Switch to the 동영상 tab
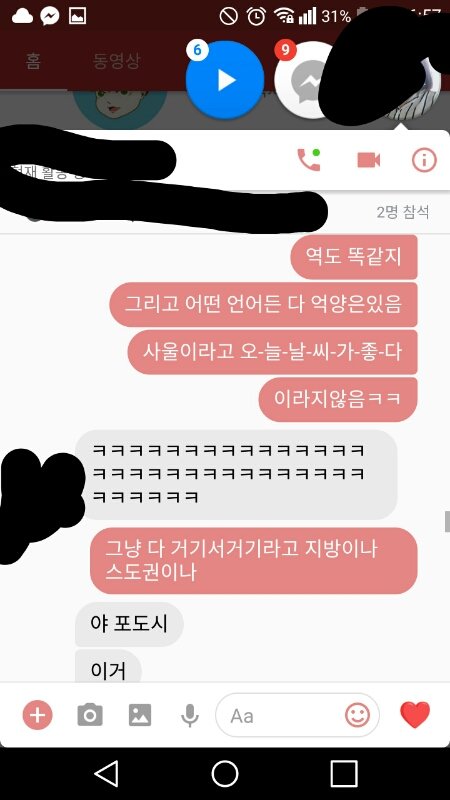Screen dimensions: 450x800 click(116, 61)
